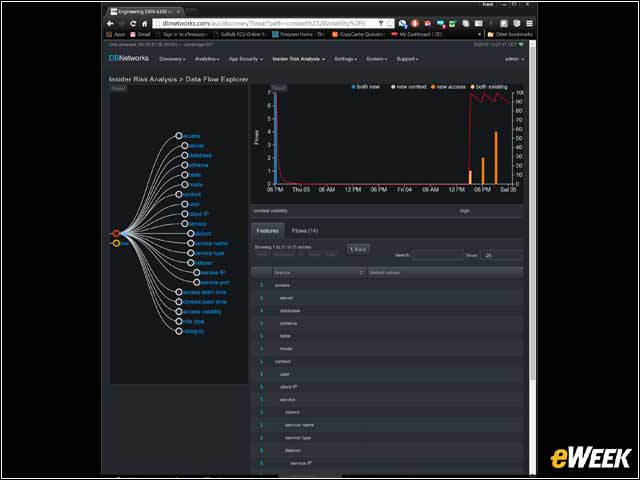Toggle the 'both existing' legend series
This screenshot has width=640, height=480.
pos(489,87)
